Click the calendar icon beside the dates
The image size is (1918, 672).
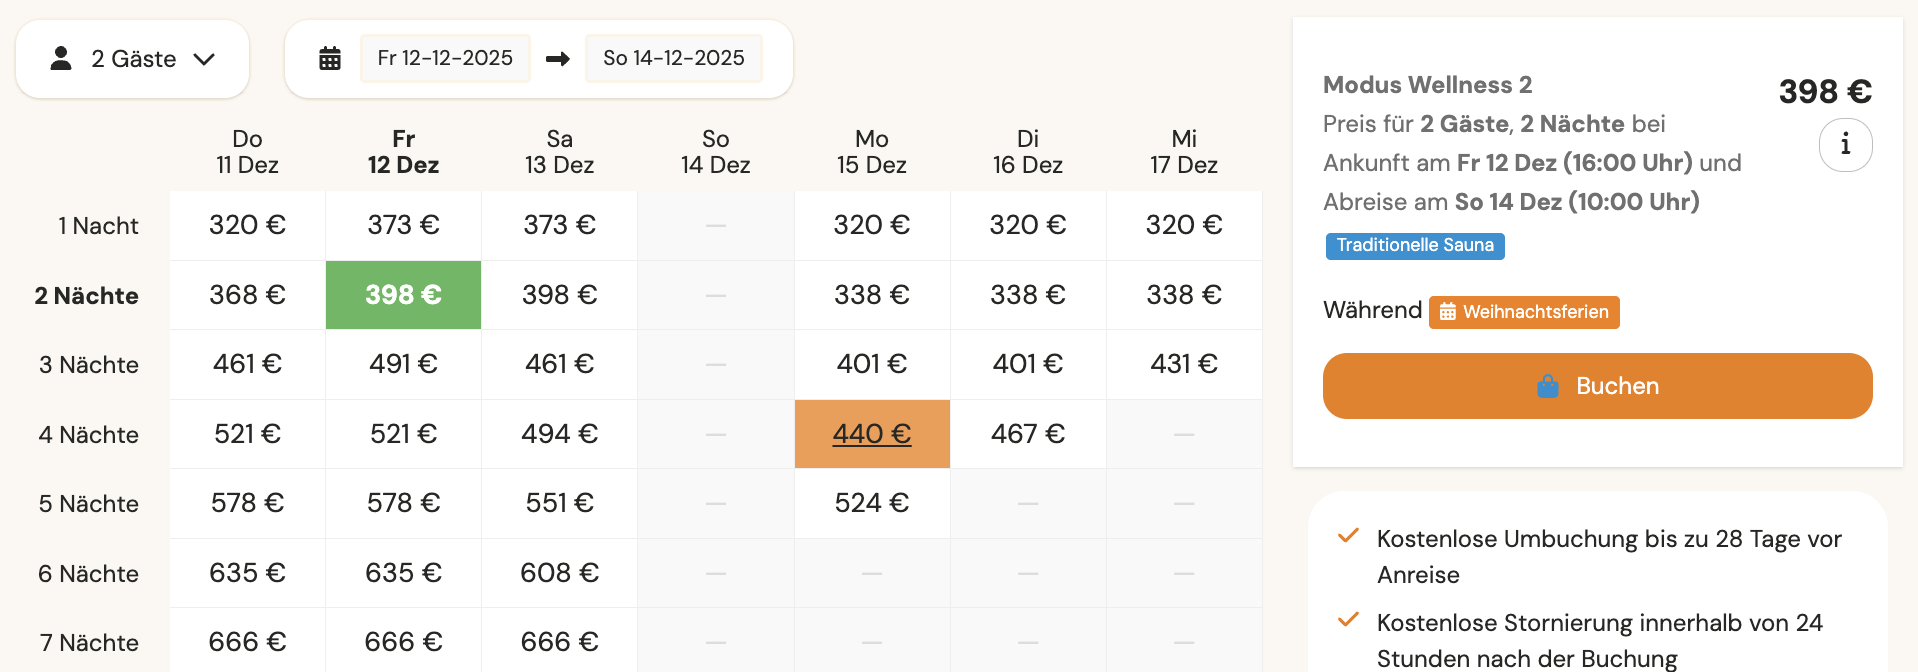pyautogui.click(x=330, y=59)
